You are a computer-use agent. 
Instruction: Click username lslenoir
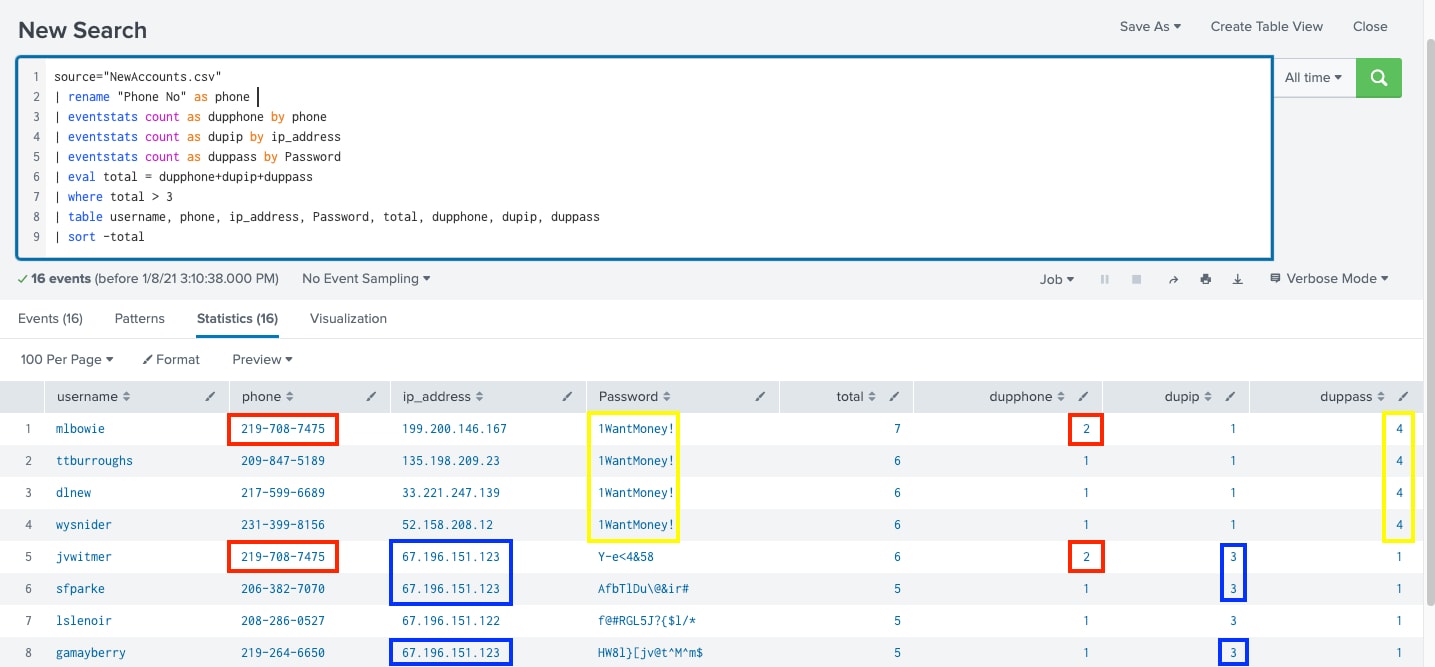pyautogui.click(x=84, y=621)
